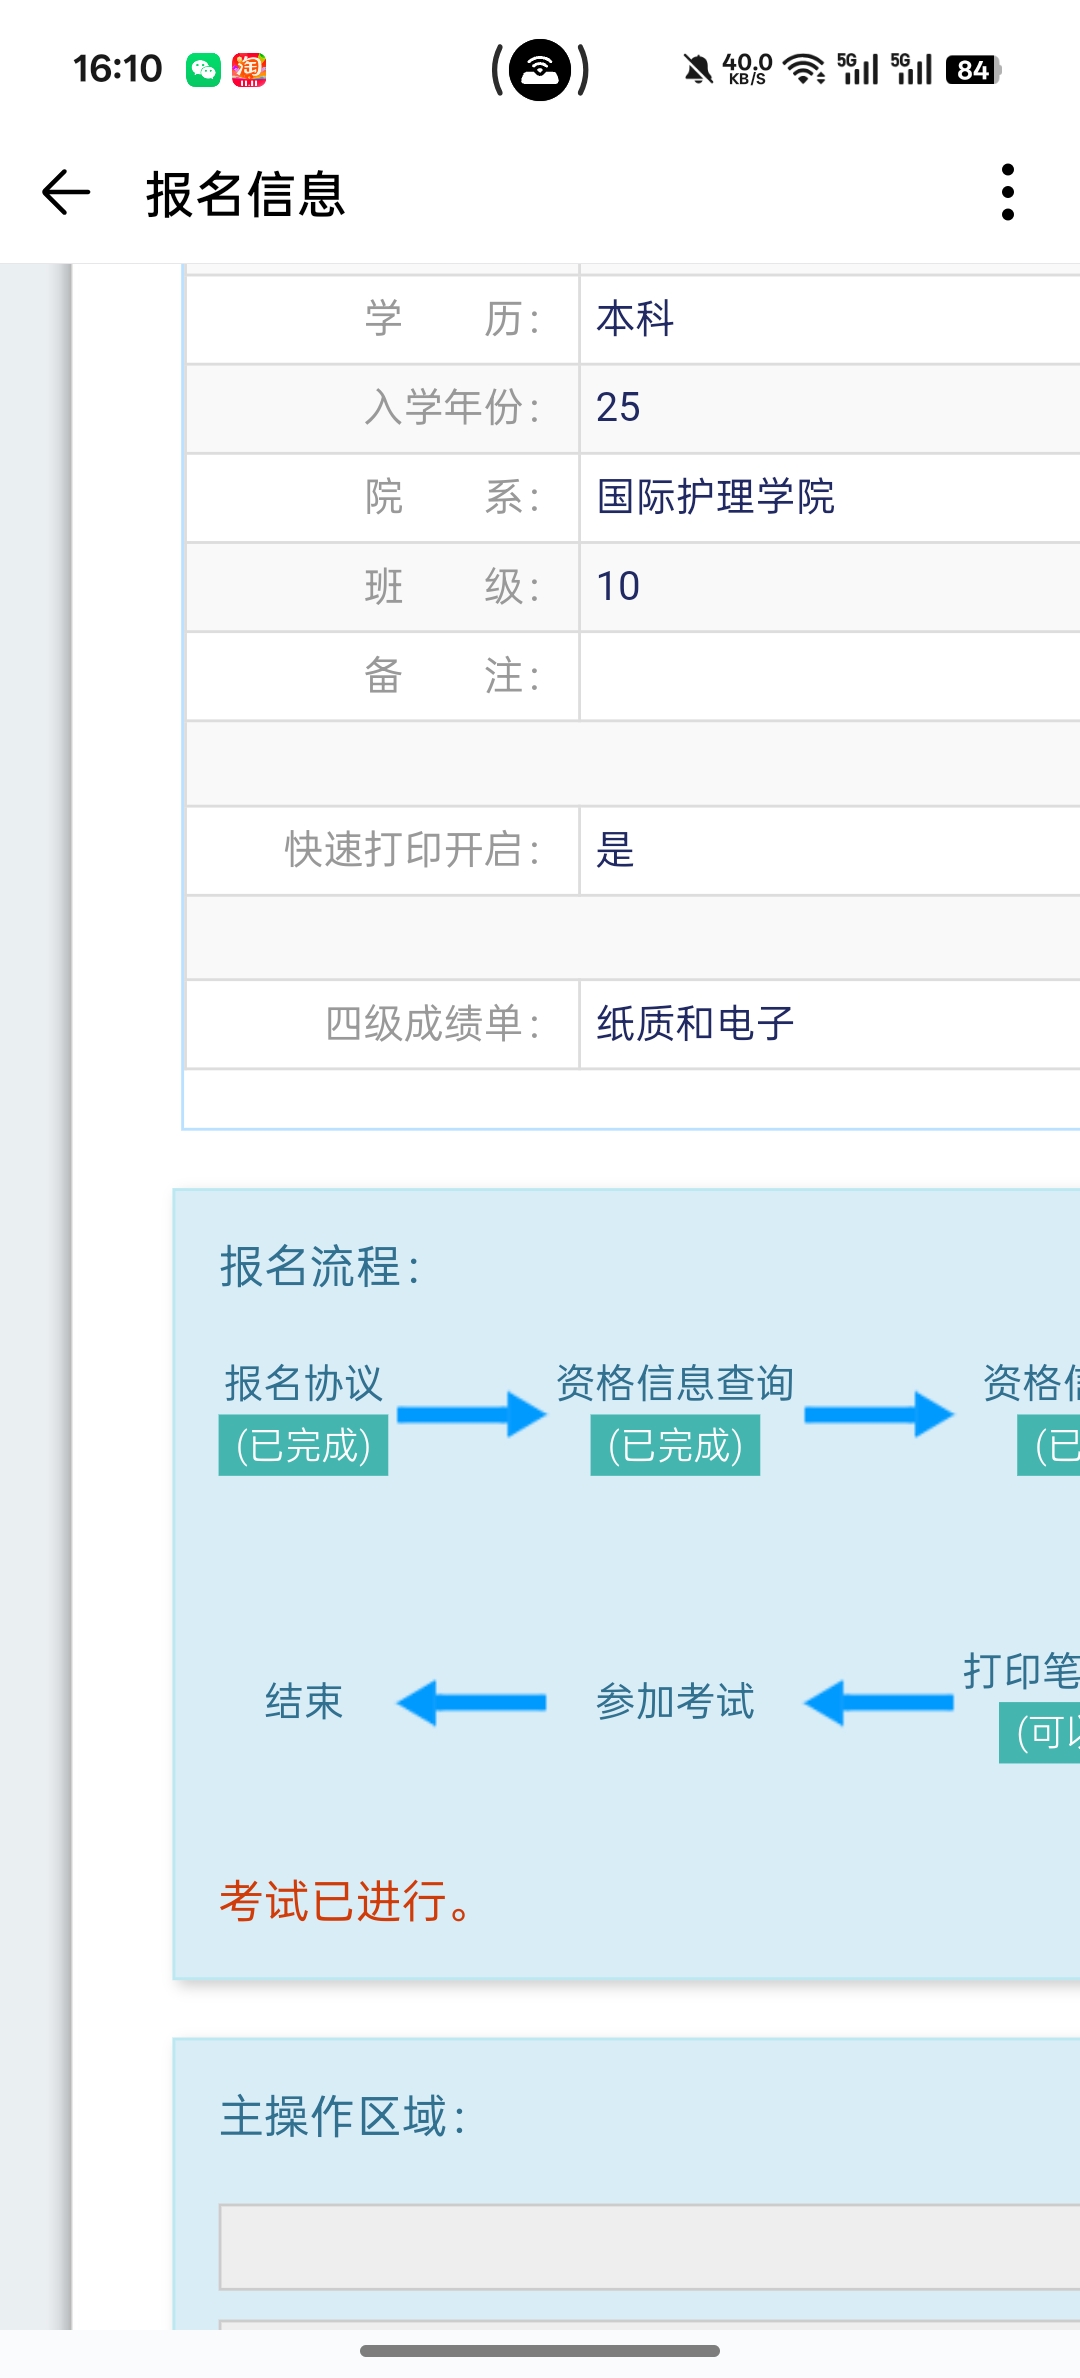Click 已完成 badge under 报名协议

click(303, 1446)
